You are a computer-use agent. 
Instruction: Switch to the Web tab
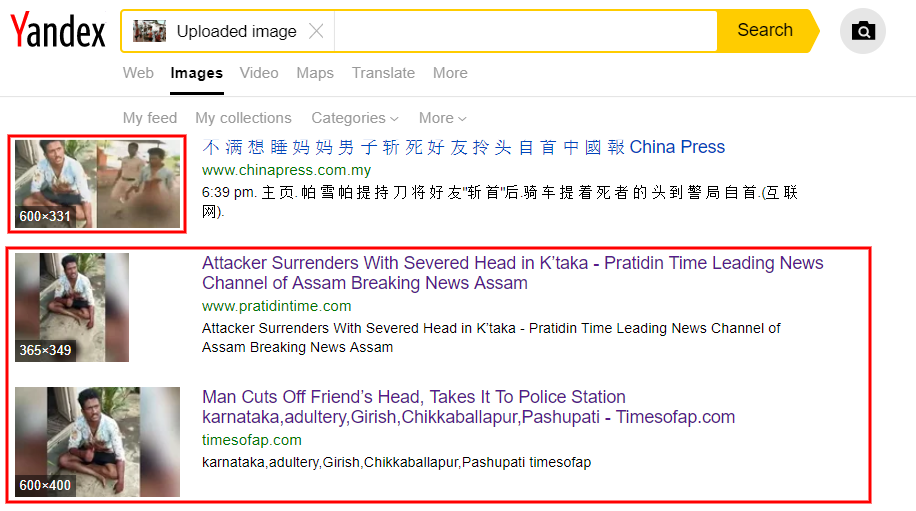138,73
